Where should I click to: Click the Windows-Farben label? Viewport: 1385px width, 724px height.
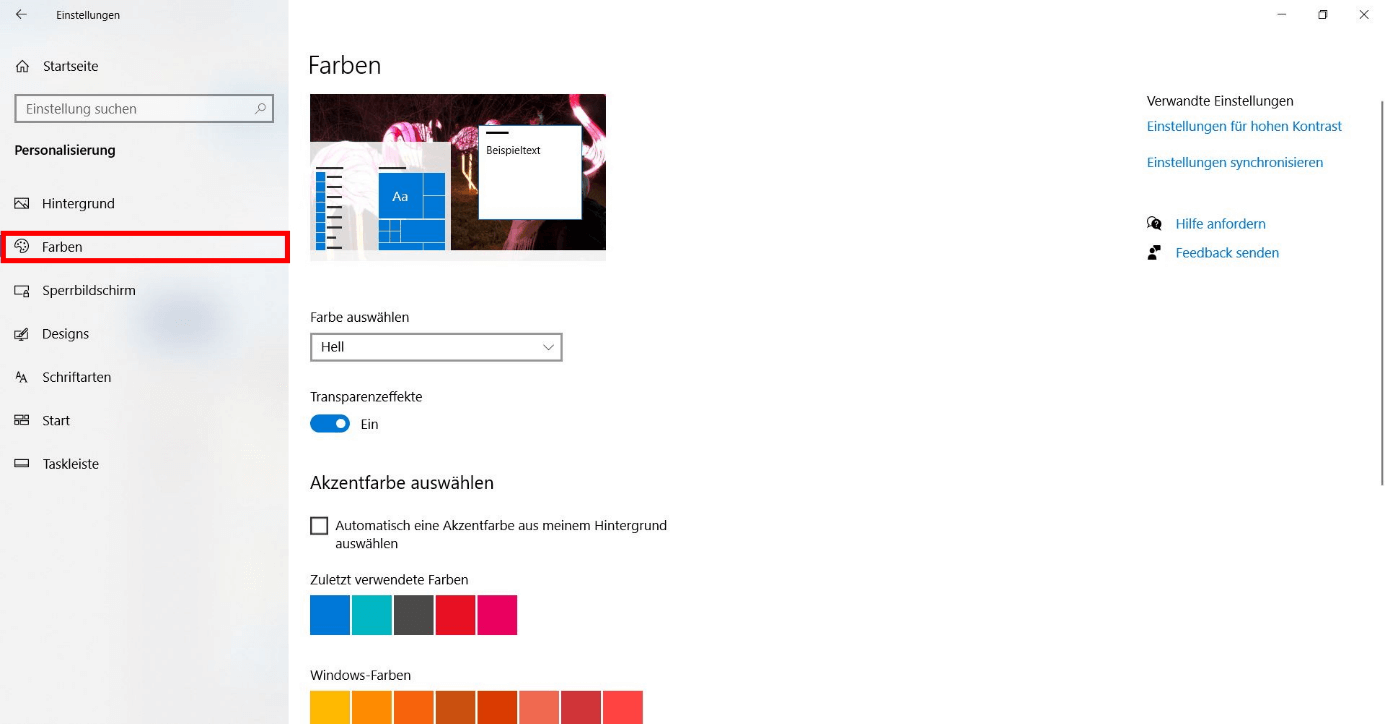click(x=360, y=675)
